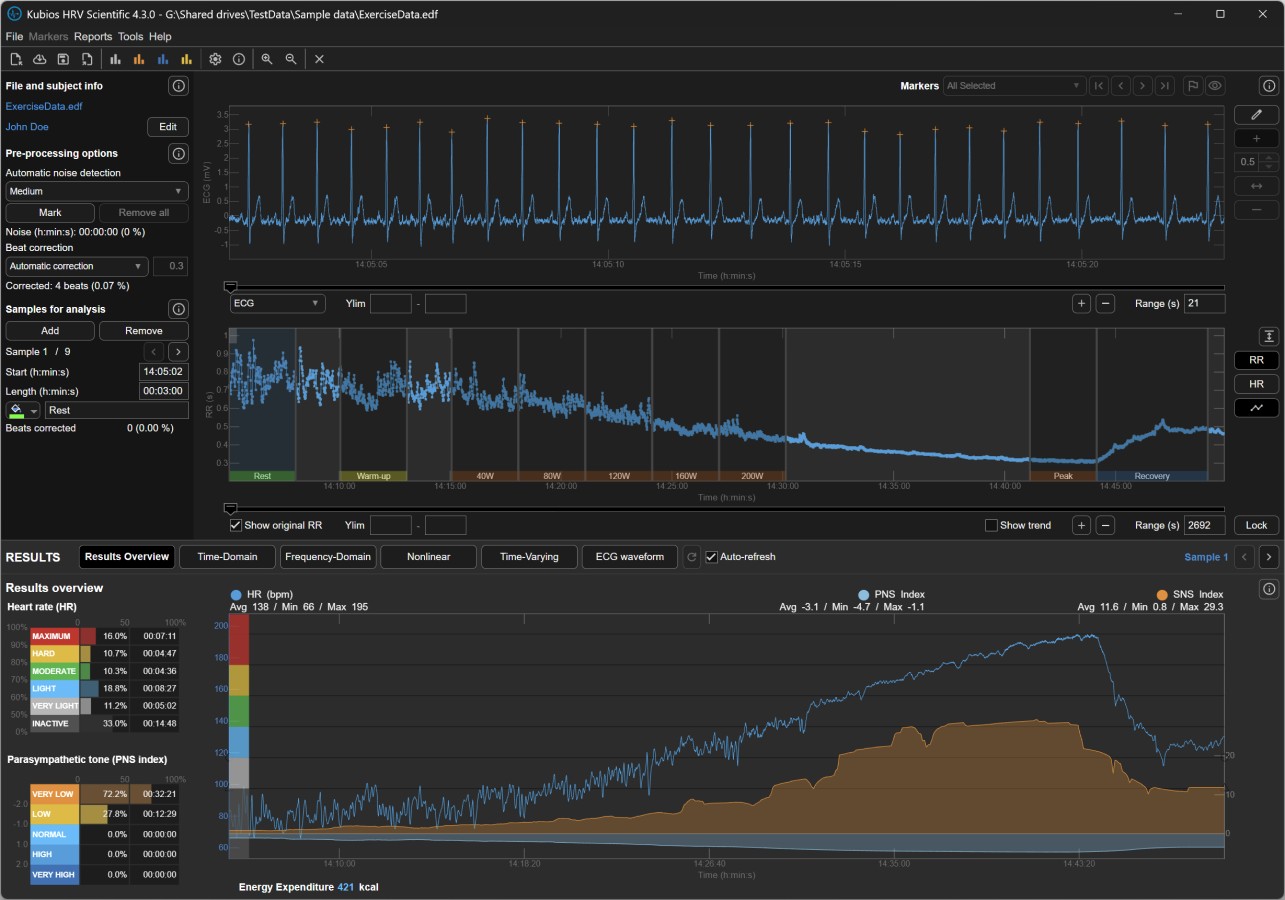Click the trend line icon below HR button
The width and height of the screenshot is (1285, 900).
click(x=1256, y=408)
